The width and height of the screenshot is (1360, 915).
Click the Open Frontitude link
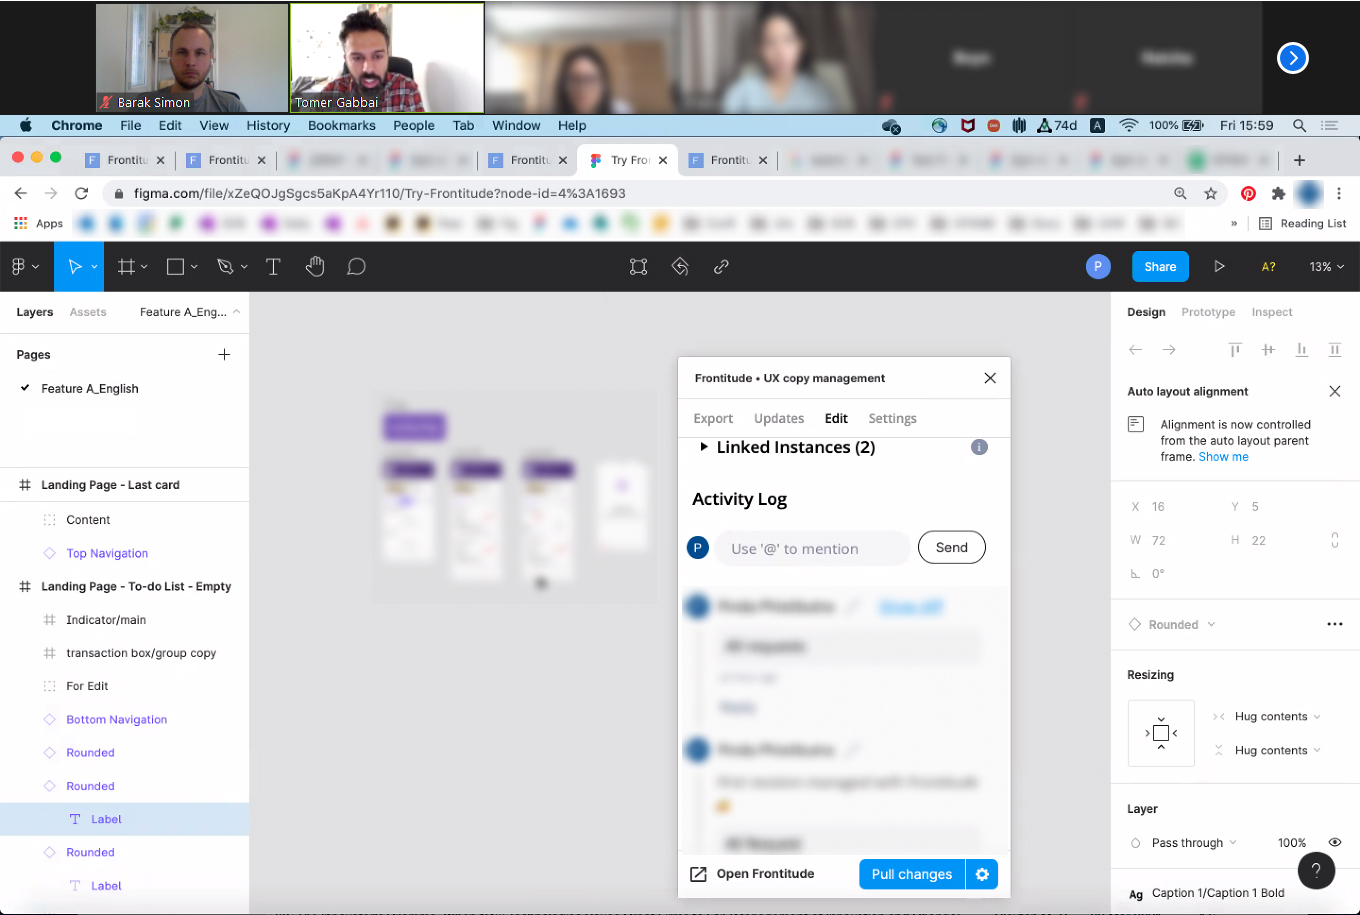click(752, 874)
